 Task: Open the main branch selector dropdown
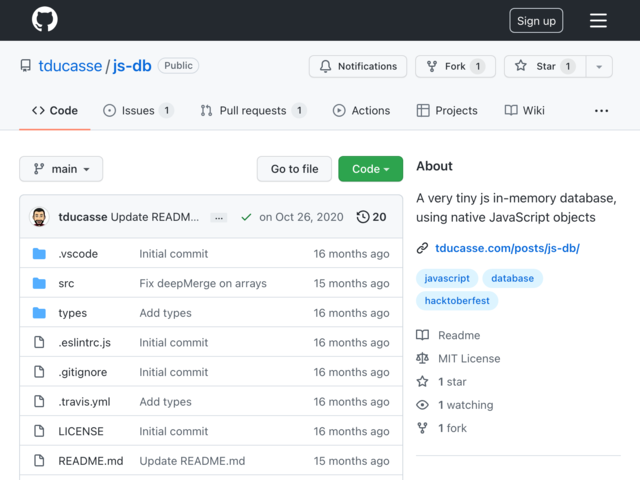[x=61, y=169]
